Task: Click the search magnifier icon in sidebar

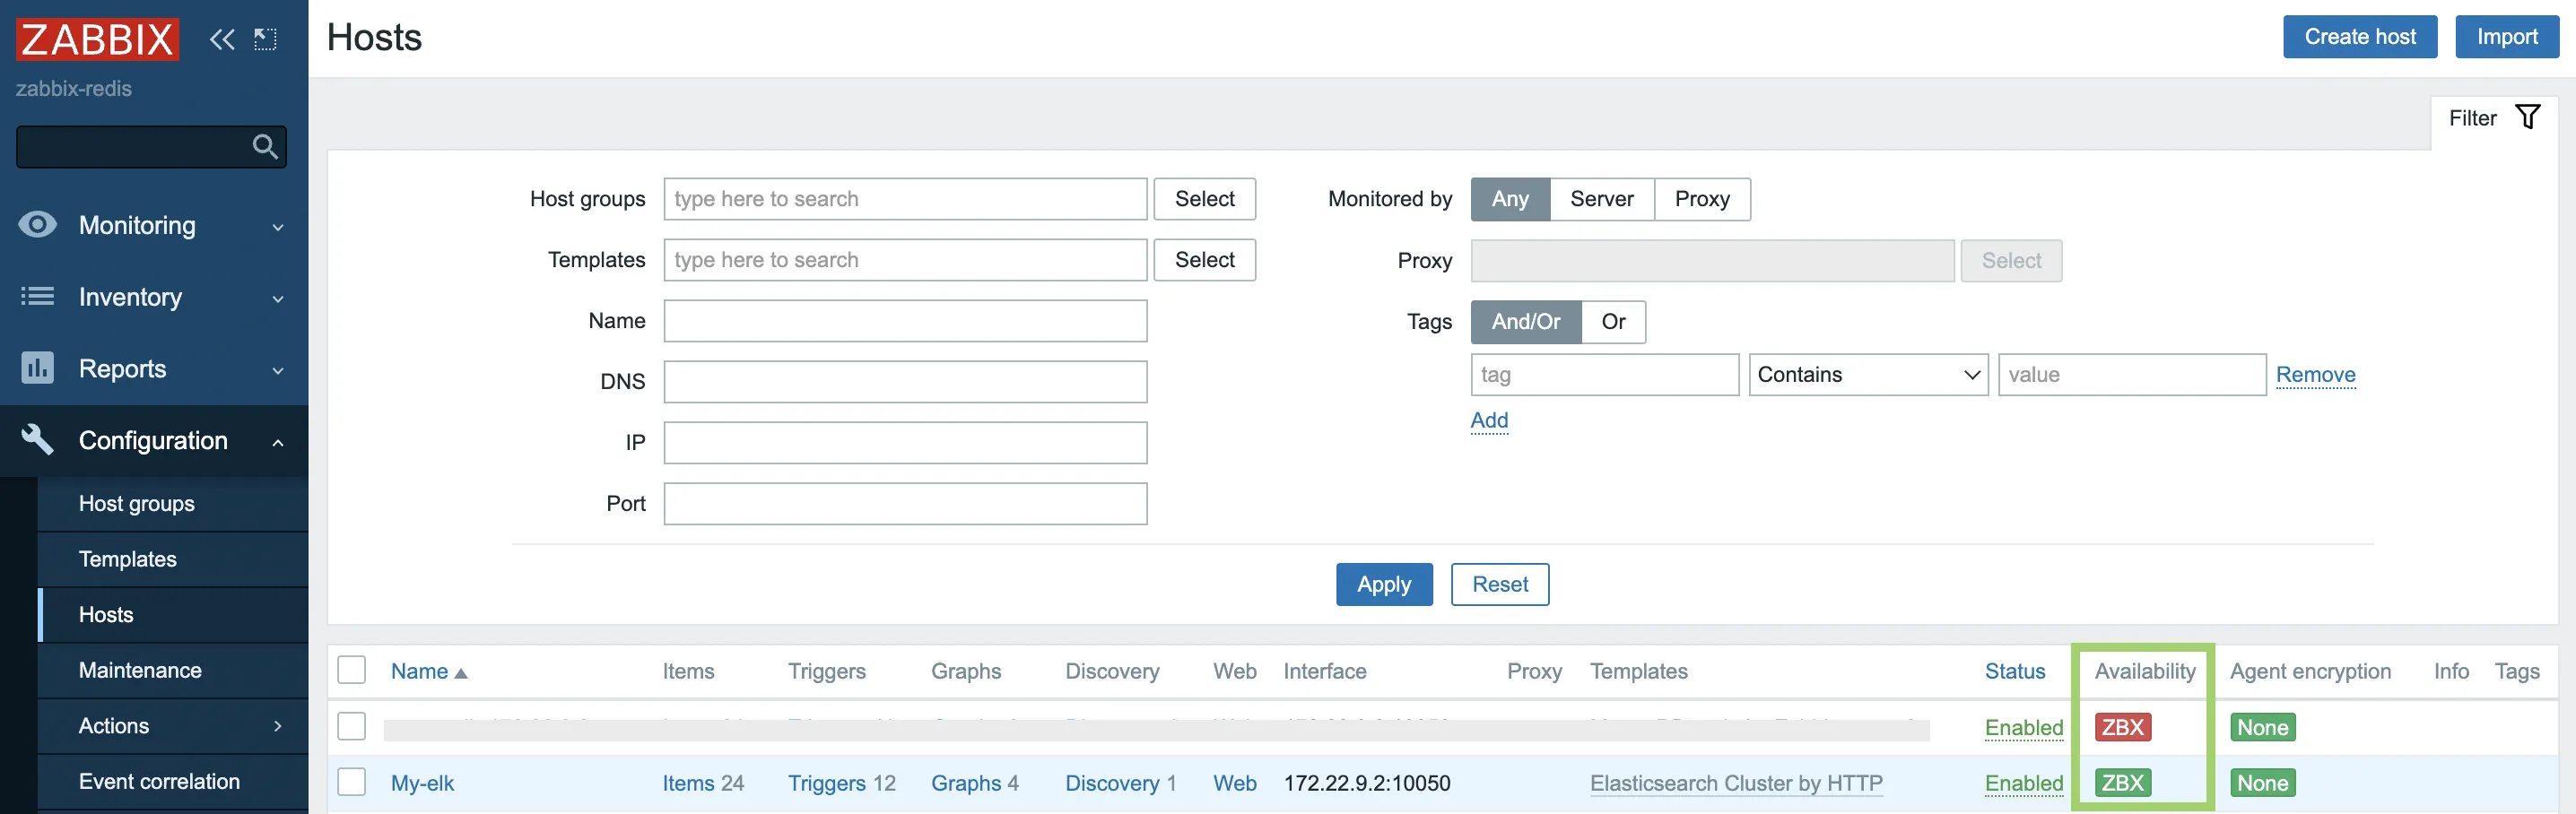Action: point(265,147)
